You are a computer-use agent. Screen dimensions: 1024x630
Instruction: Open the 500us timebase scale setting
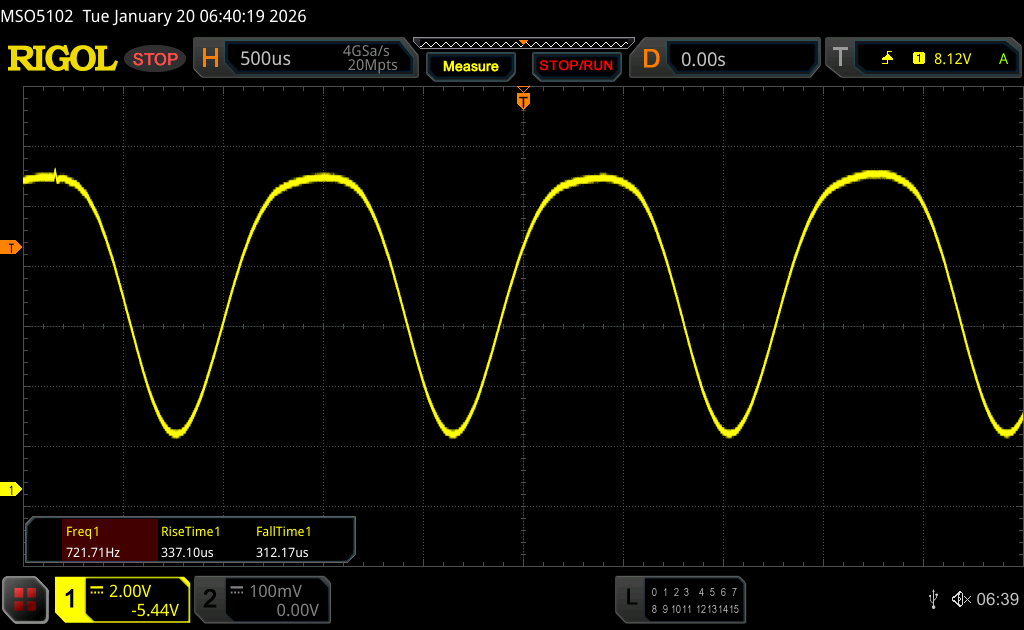click(x=266, y=59)
